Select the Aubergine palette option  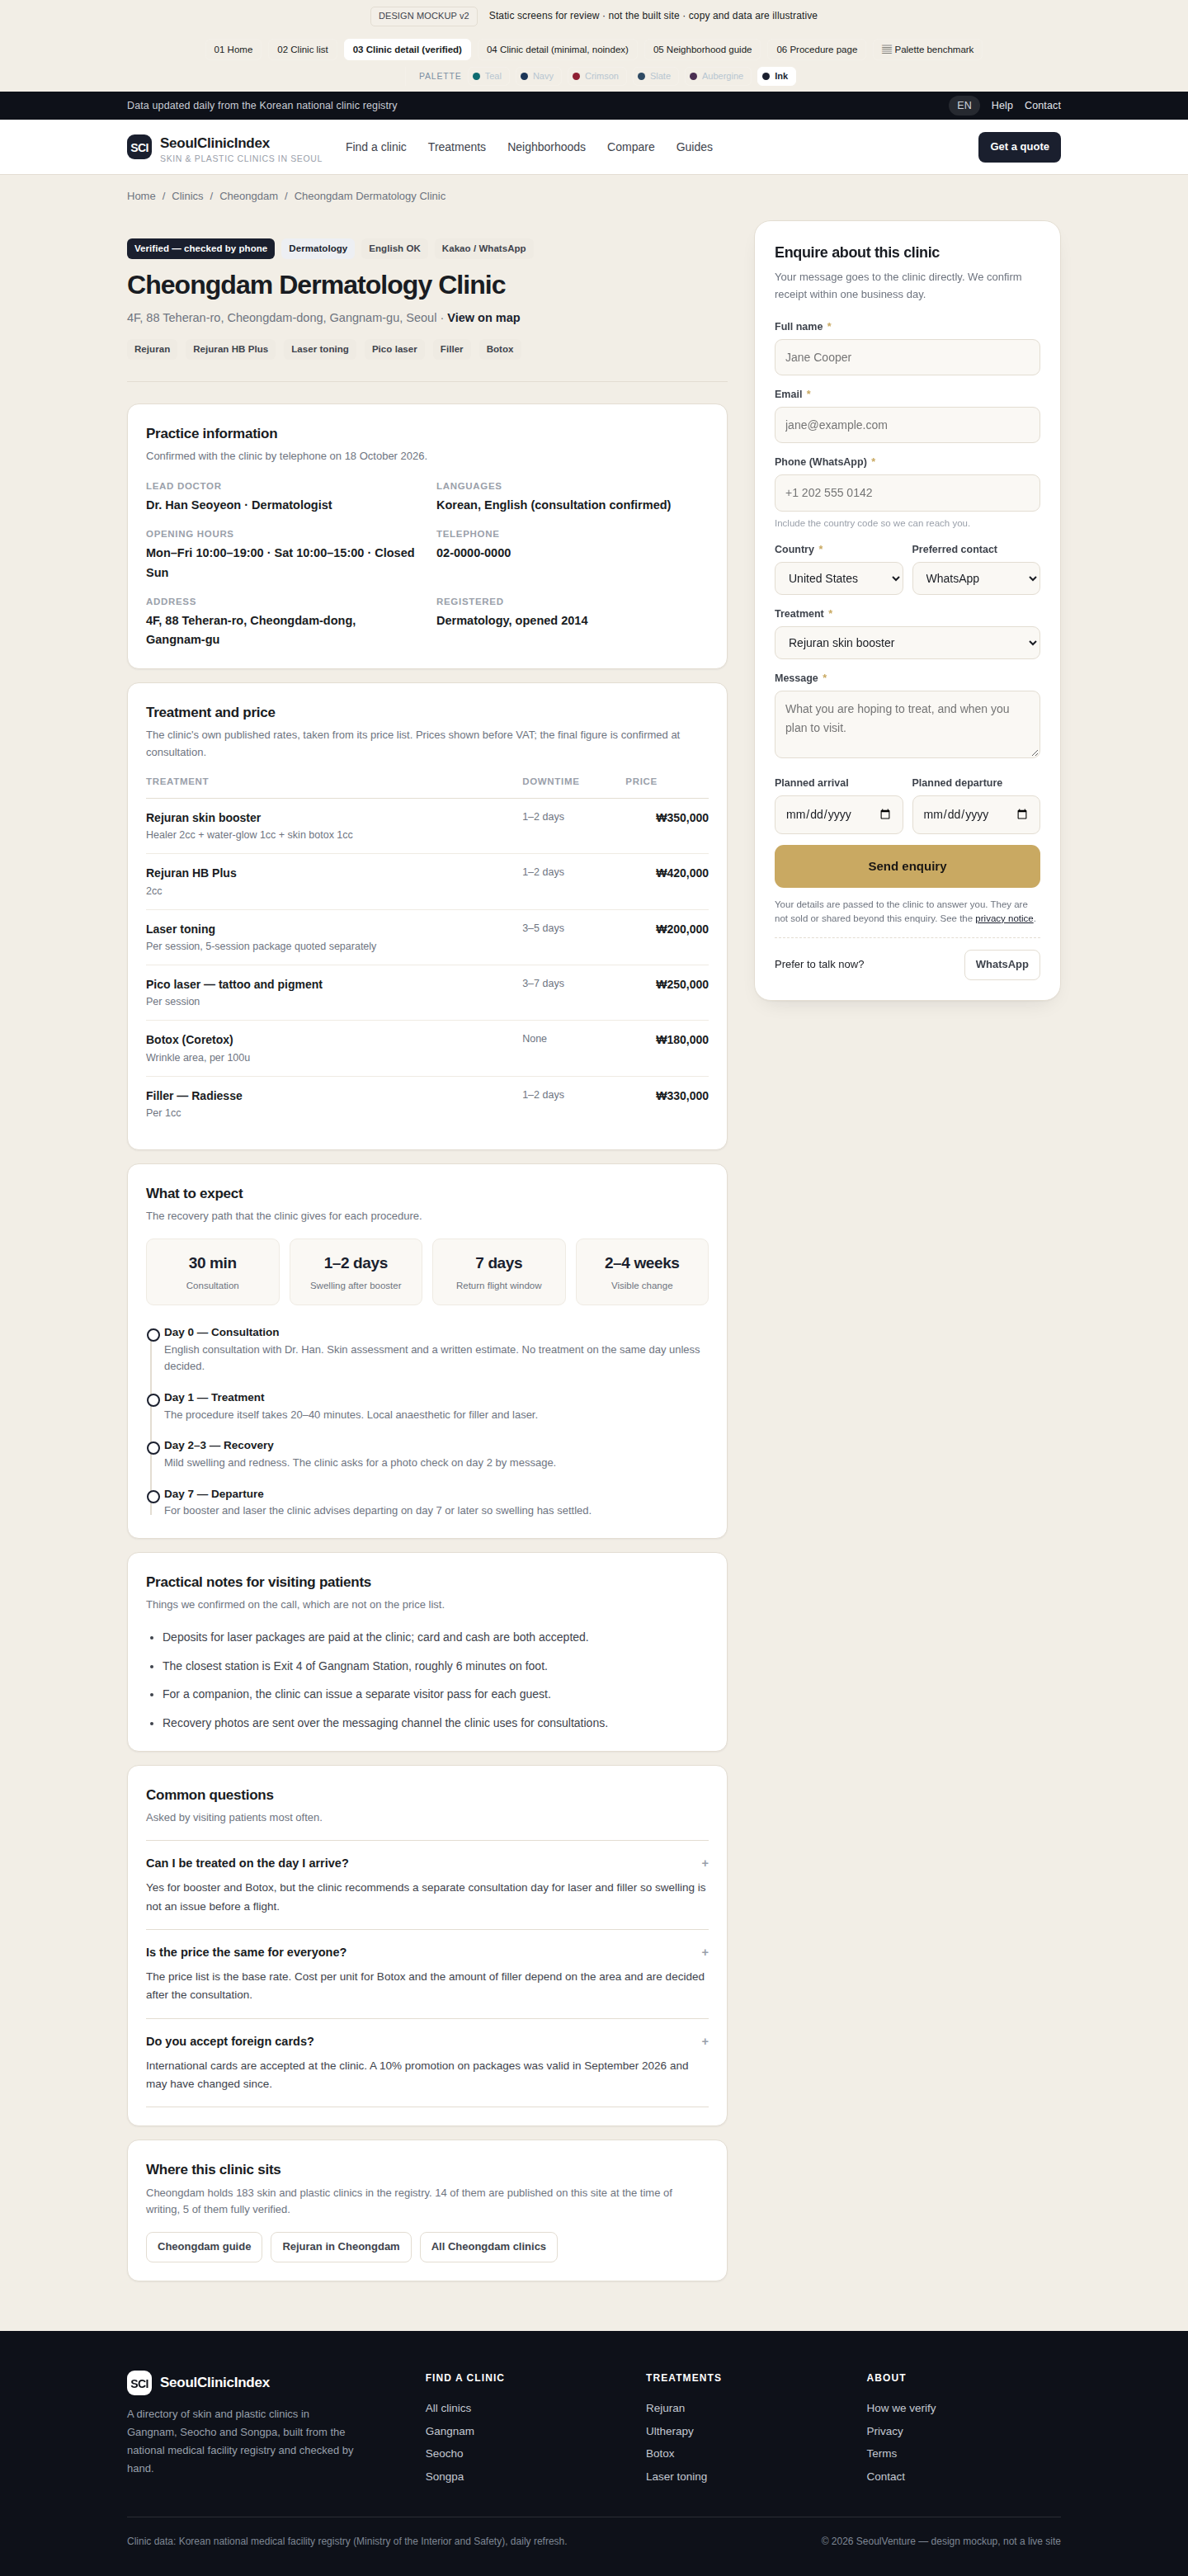[x=716, y=76]
